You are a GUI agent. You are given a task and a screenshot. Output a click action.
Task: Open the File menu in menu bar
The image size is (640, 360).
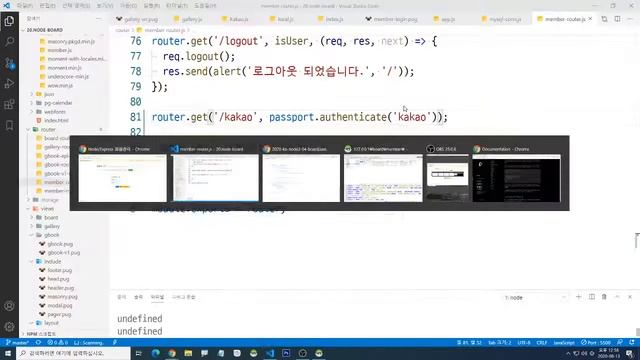click(x=24, y=6)
